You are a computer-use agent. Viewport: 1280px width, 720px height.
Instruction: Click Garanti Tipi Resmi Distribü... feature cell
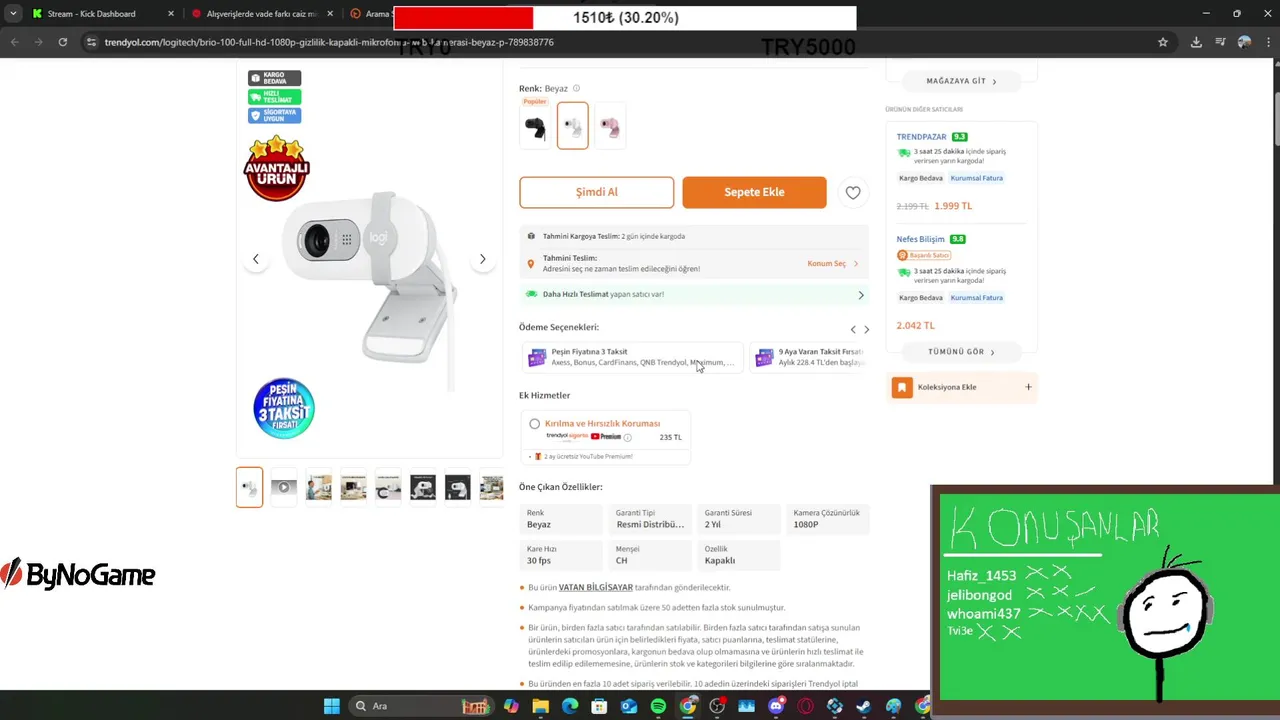coord(650,519)
